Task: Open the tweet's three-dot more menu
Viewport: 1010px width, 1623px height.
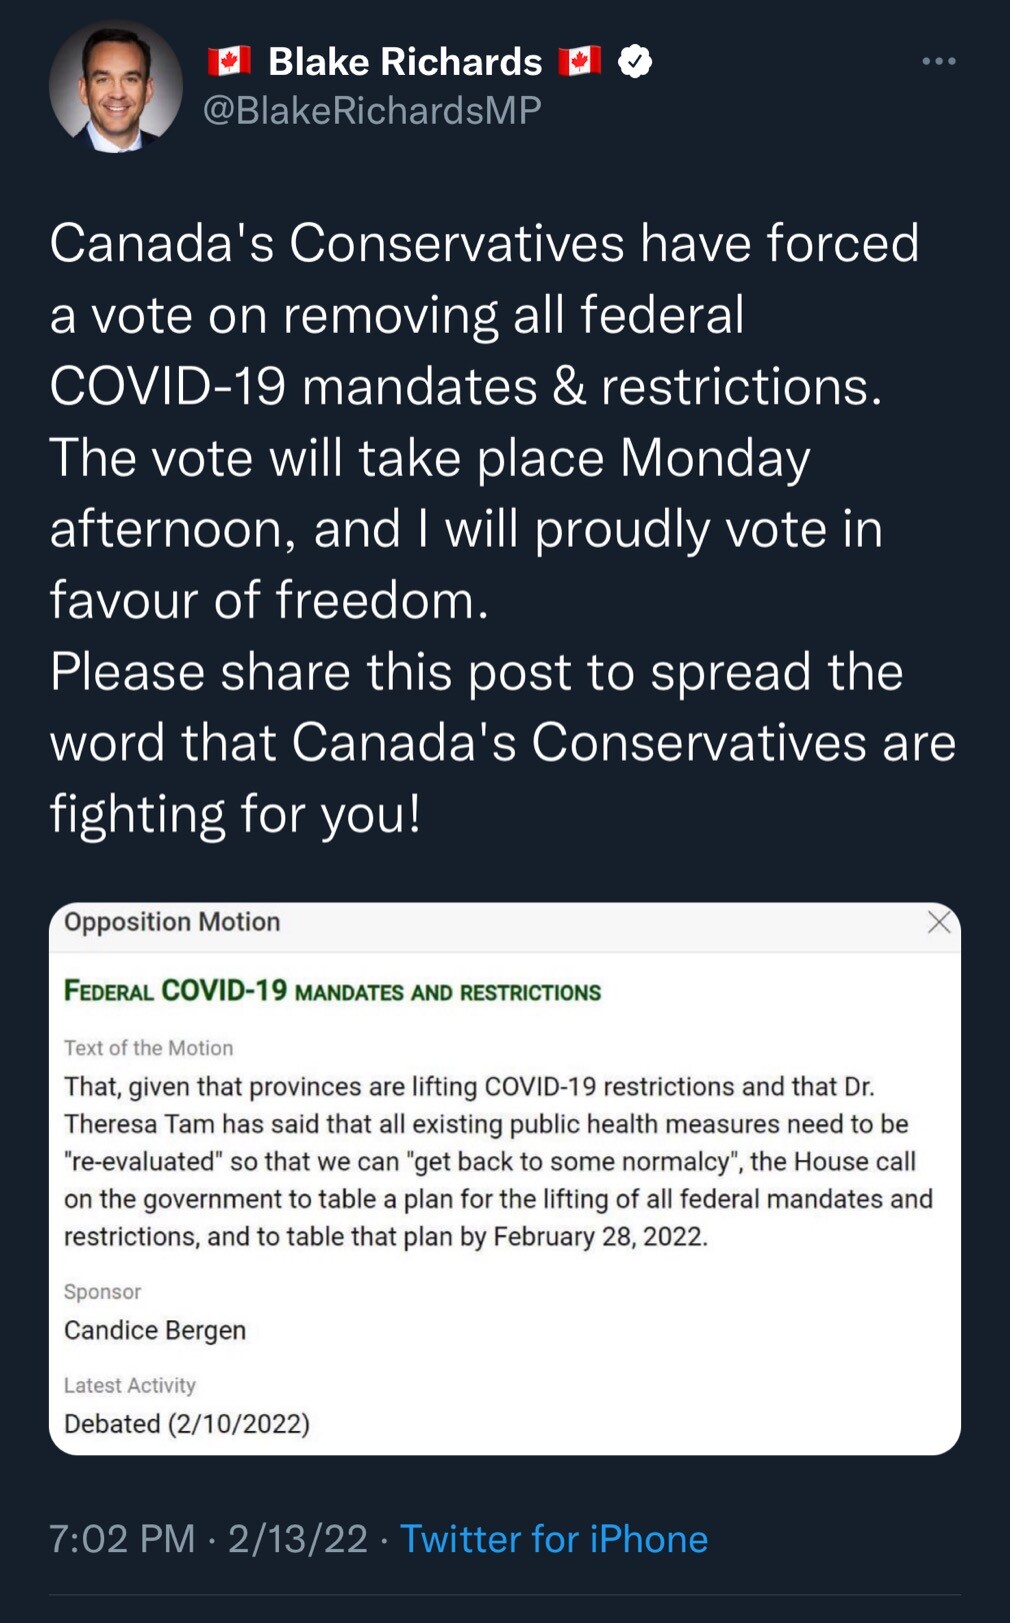Action: pyautogui.click(x=938, y=61)
